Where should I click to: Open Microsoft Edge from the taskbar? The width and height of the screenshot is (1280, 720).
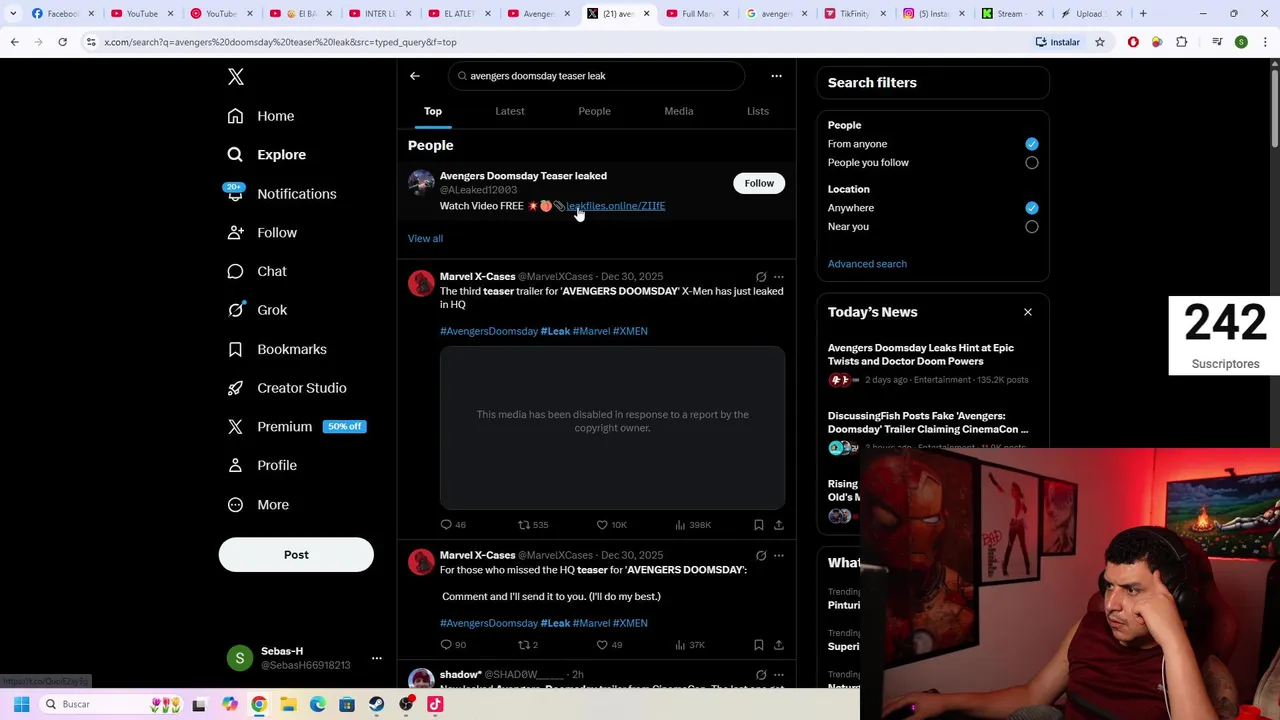pos(317,704)
